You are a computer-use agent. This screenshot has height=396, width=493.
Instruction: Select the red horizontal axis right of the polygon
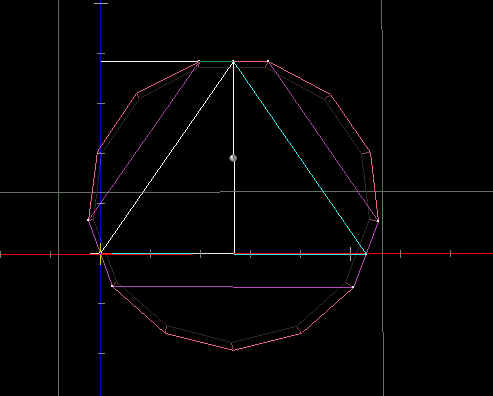click(430, 254)
